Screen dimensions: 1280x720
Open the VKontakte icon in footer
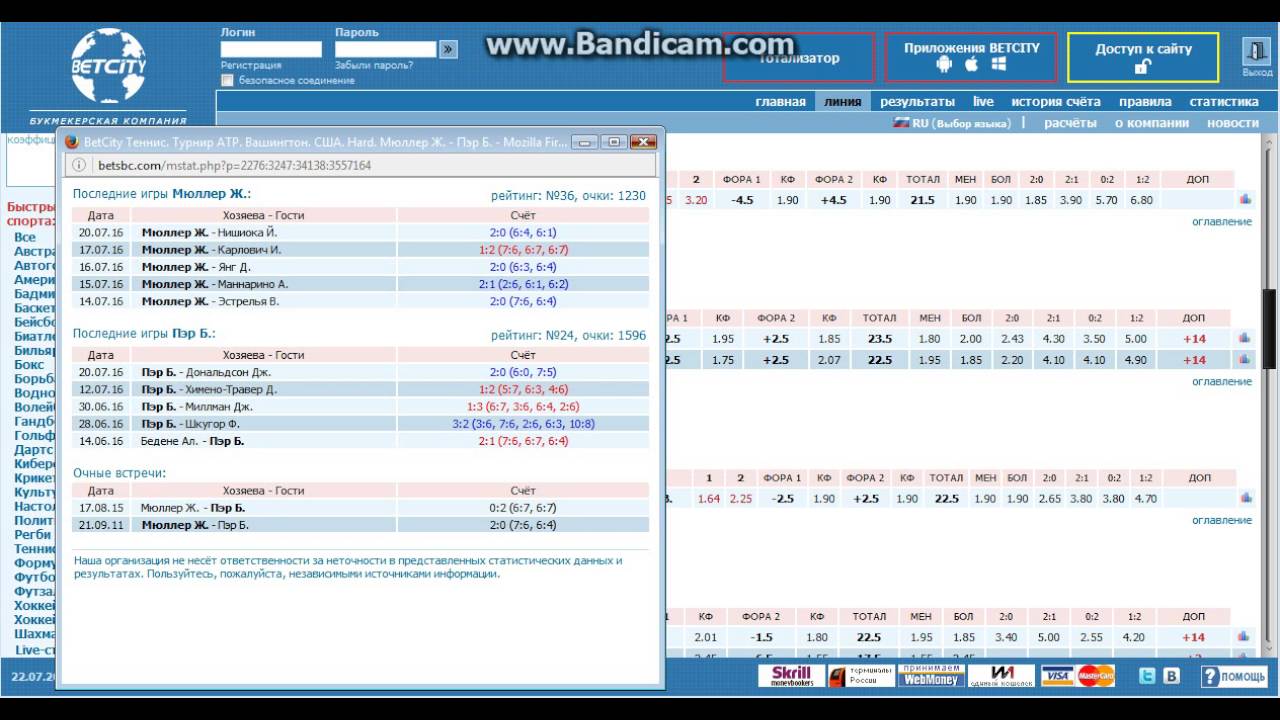click(1171, 676)
